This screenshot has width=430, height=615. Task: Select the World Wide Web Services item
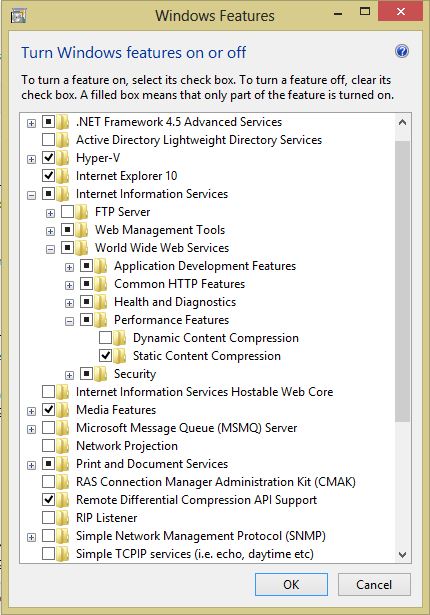click(162, 248)
